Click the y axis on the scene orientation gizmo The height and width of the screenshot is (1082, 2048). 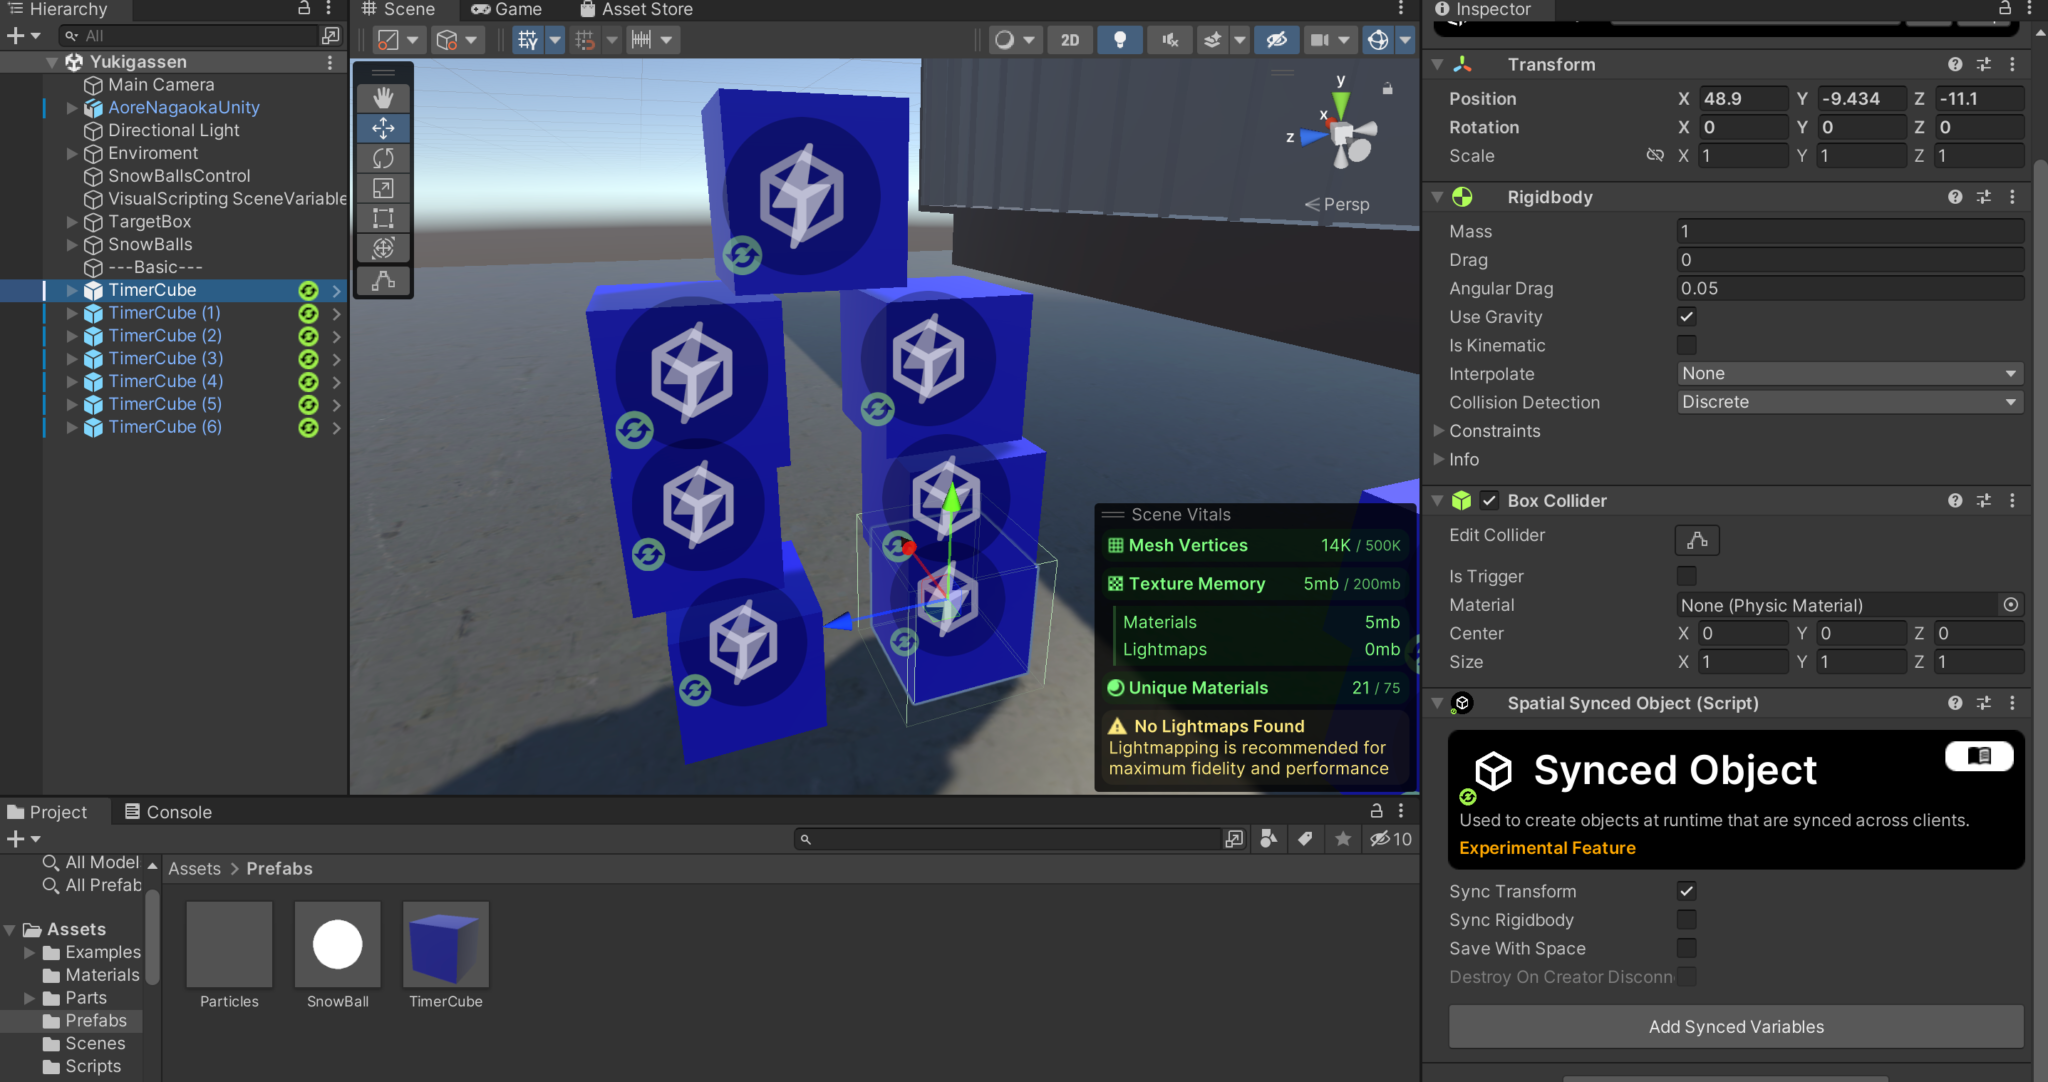coord(1341,84)
